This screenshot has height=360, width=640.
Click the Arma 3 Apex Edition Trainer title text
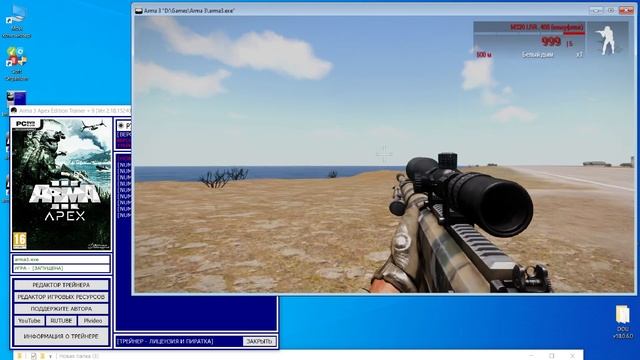coord(74,111)
